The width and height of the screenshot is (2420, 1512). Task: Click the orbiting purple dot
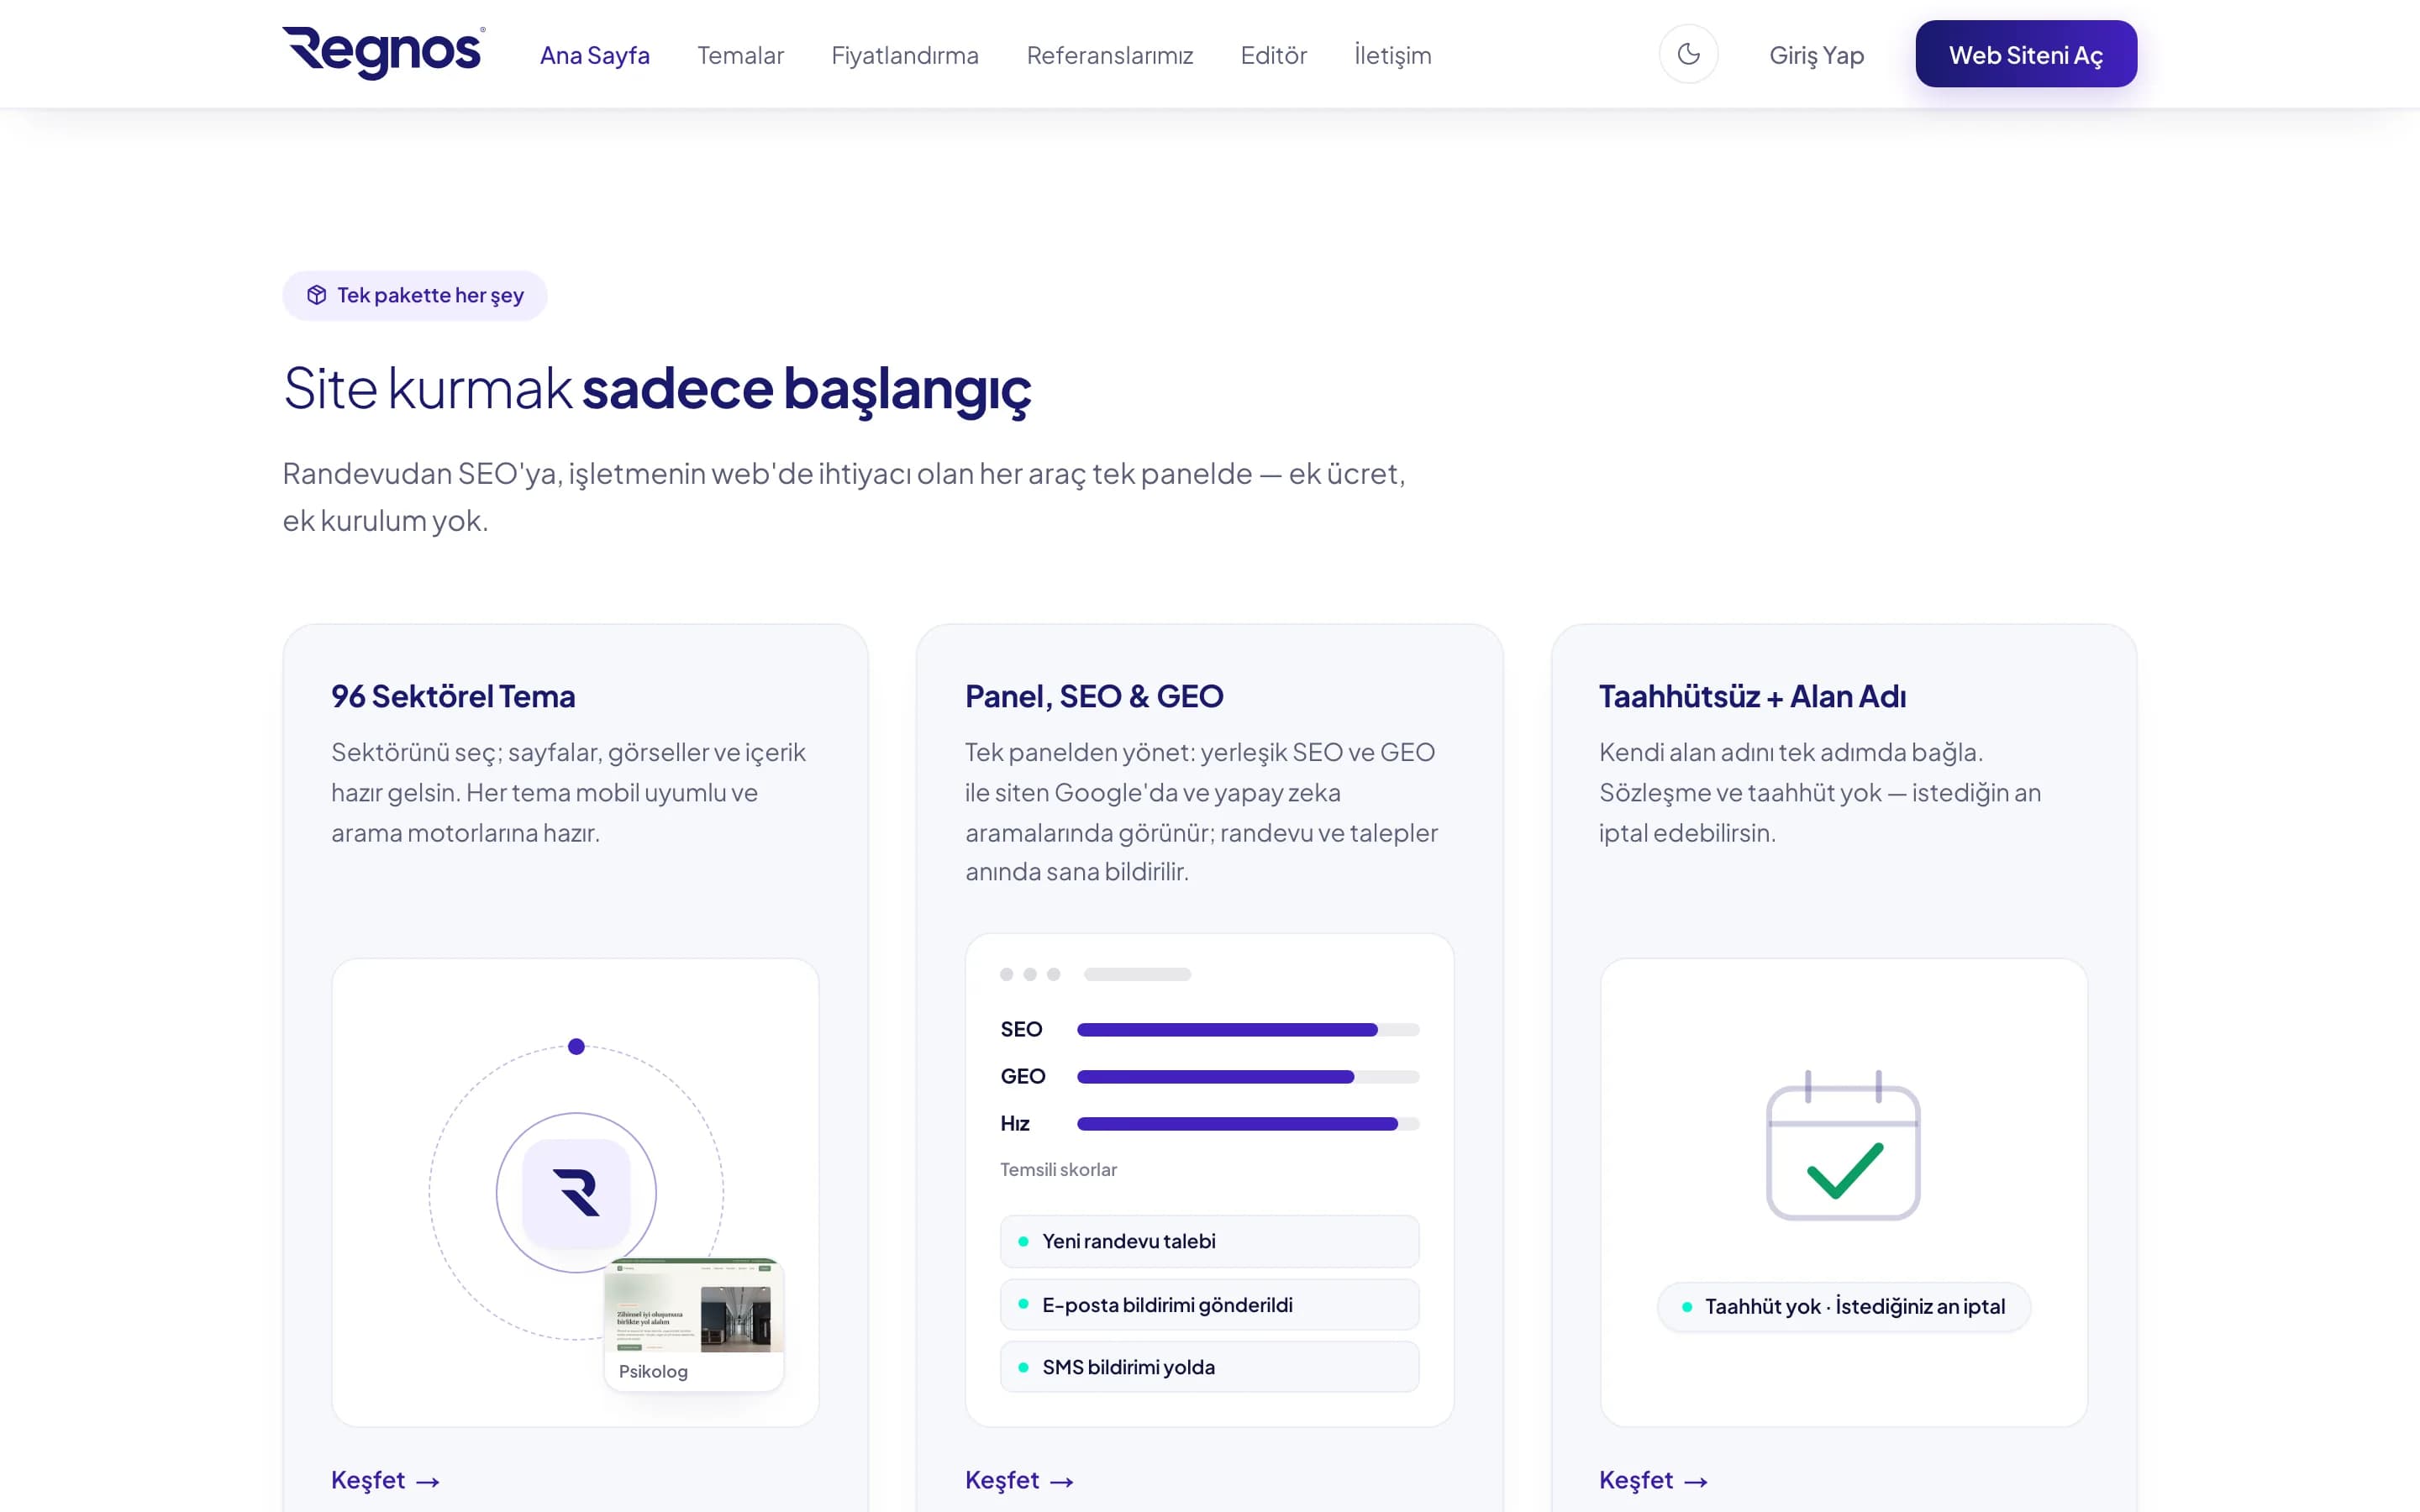(576, 1047)
